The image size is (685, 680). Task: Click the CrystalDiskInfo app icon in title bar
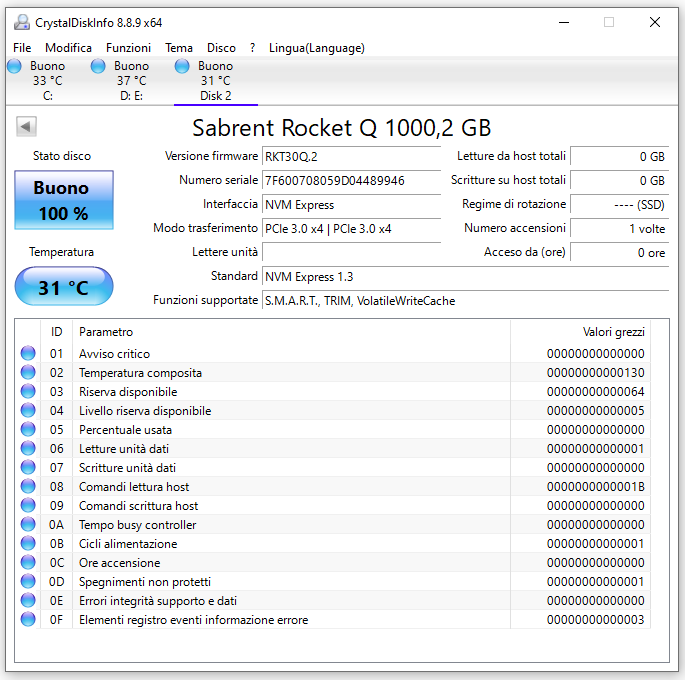point(22,22)
